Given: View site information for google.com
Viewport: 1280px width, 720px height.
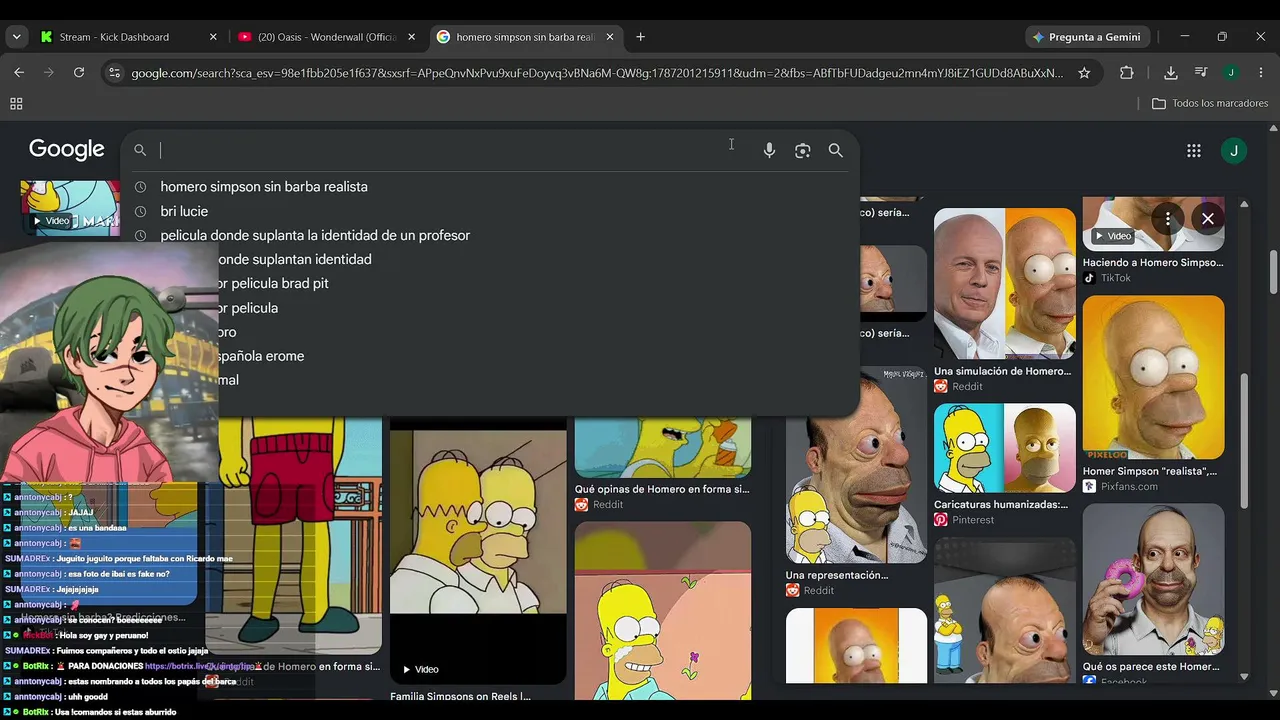Looking at the screenshot, I should tap(114, 72).
